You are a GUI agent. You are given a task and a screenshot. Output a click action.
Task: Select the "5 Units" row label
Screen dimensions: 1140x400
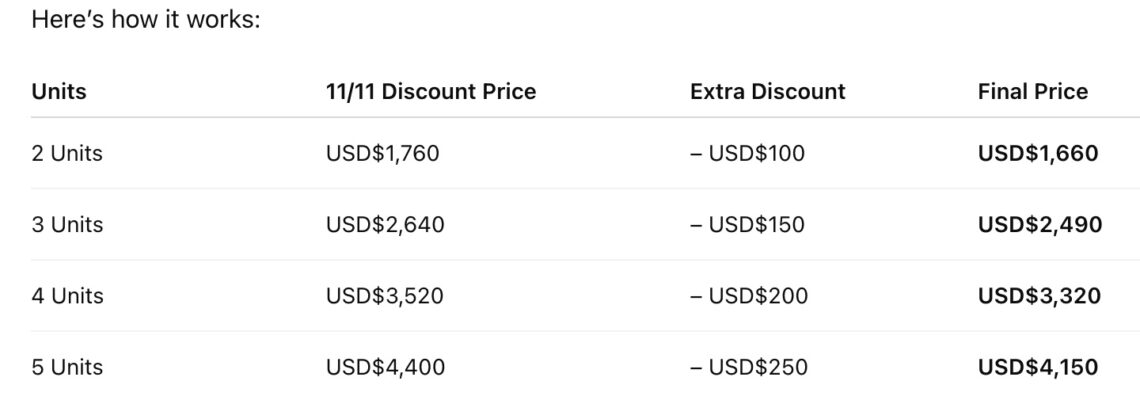pyautogui.click(x=67, y=367)
